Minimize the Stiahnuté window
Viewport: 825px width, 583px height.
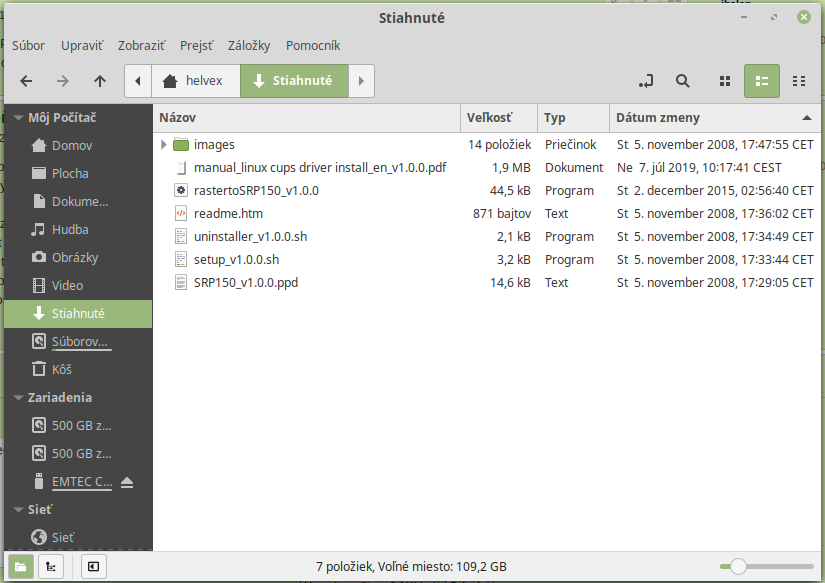tap(744, 17)
